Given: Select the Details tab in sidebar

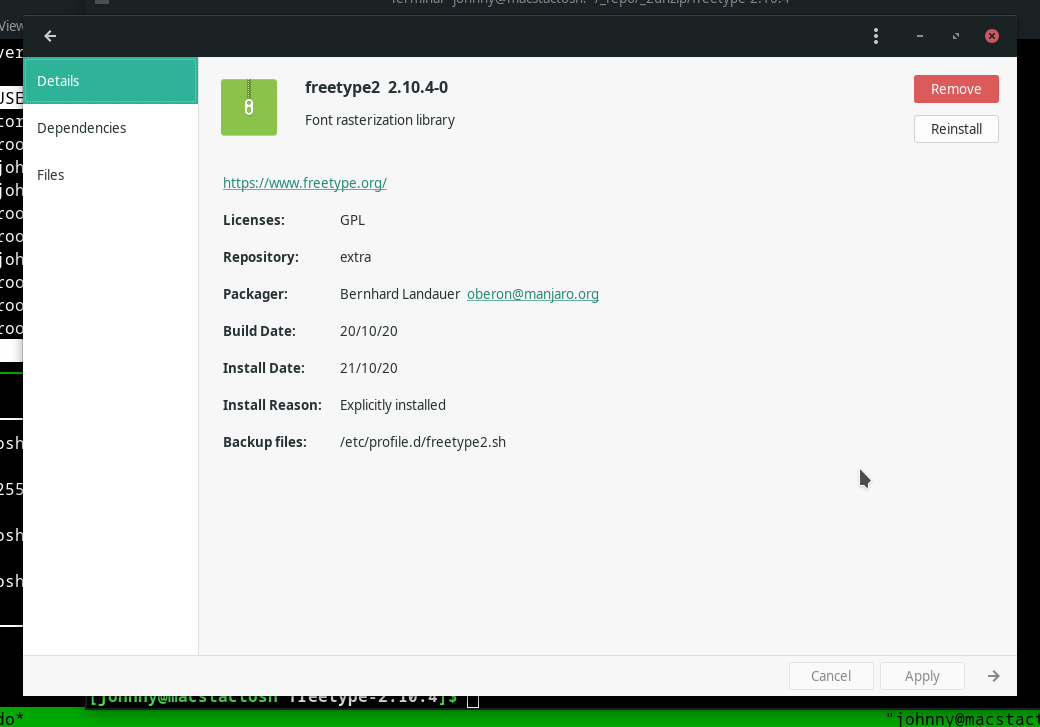Looking at the screenshot, I should point(110,81).
